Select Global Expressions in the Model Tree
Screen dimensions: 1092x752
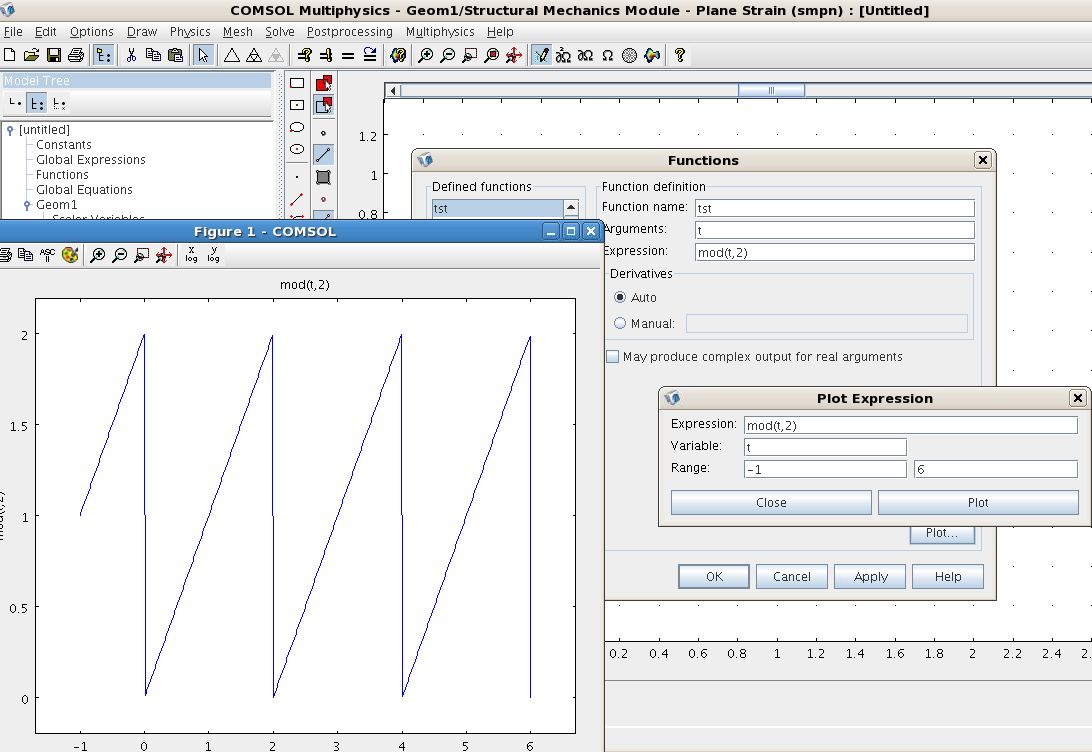point(91,160)
